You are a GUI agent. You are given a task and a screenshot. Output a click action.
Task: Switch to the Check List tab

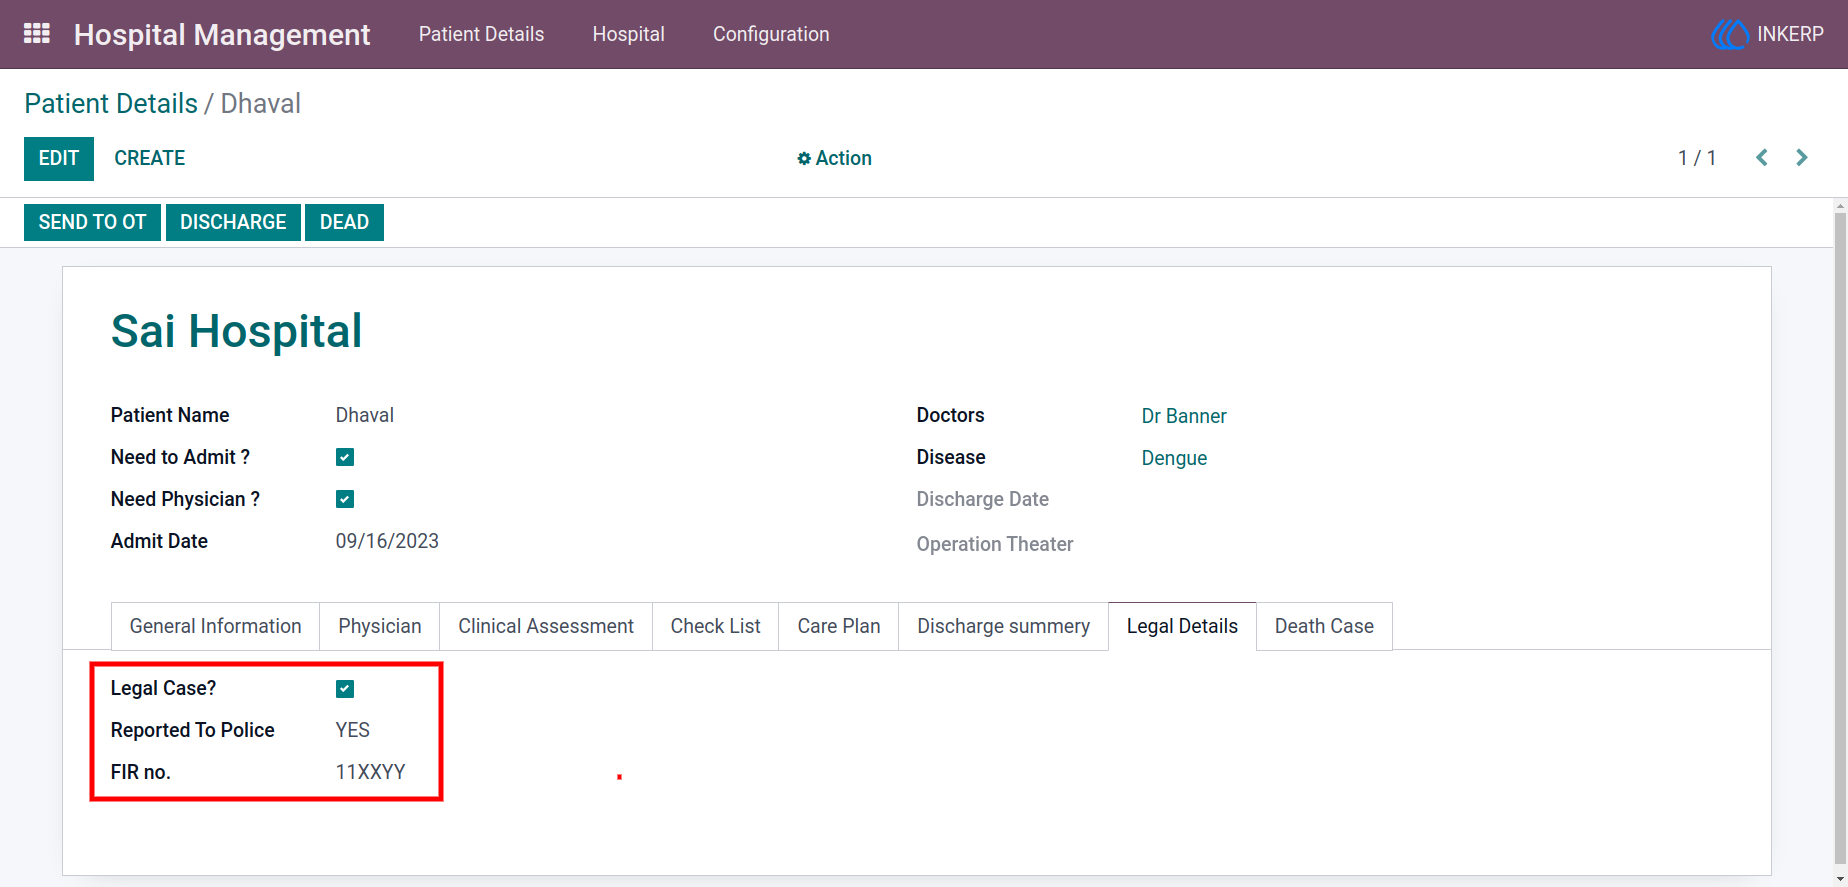click(x=715, y=626)
